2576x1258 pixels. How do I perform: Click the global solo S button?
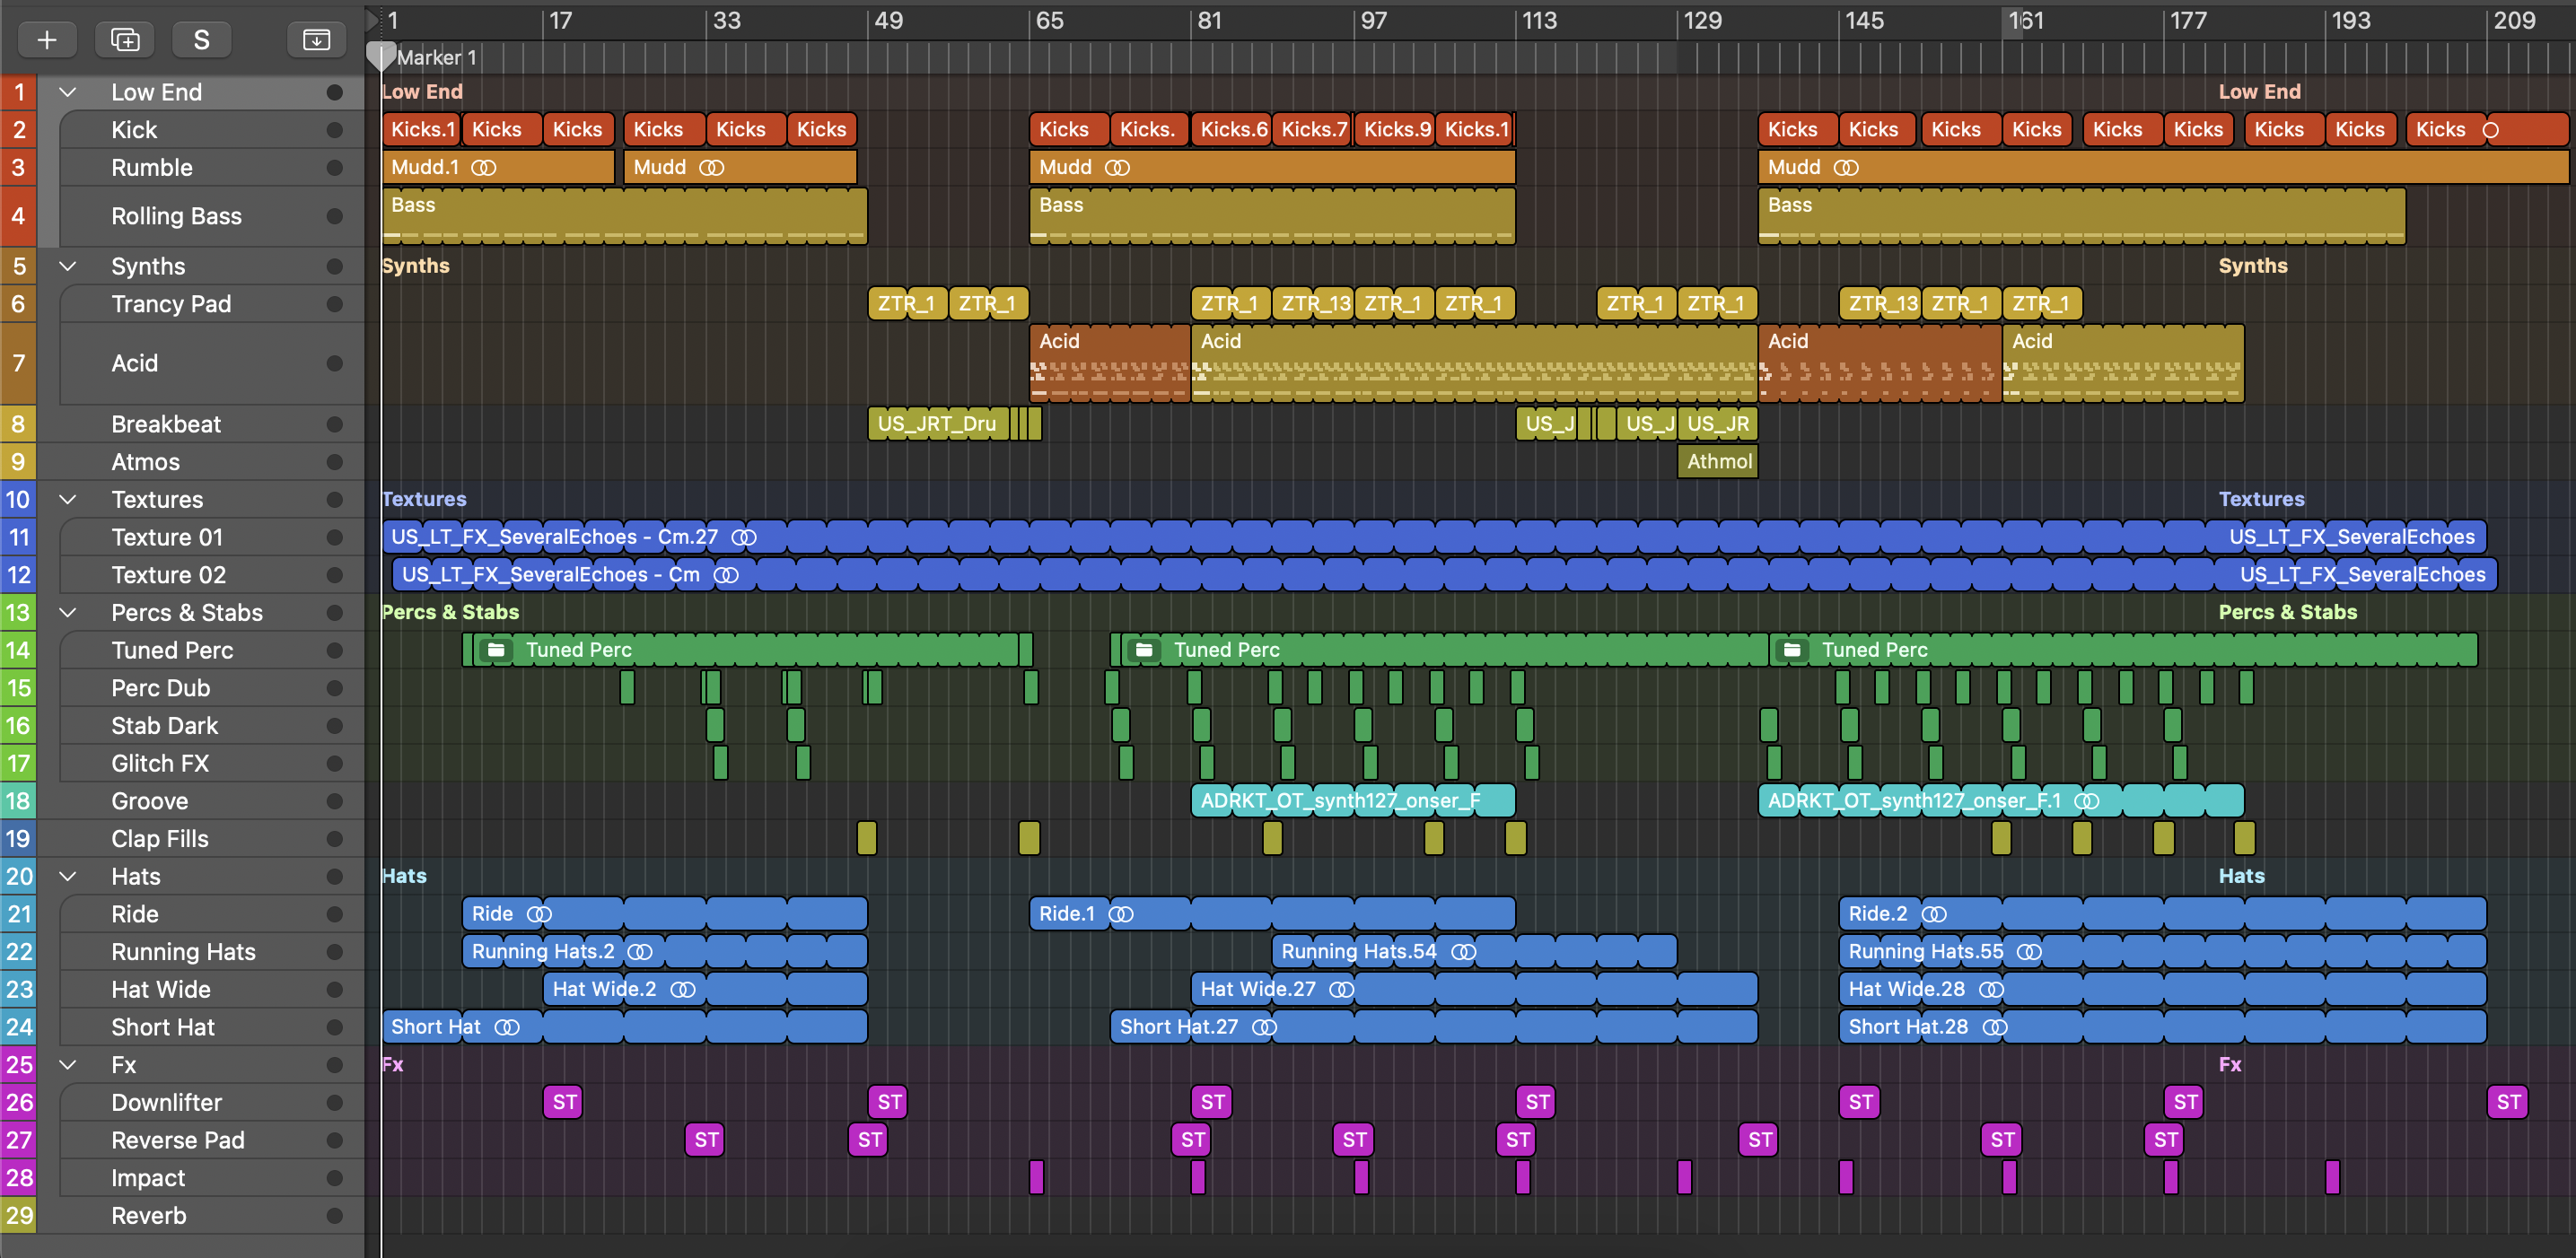pyautogui.click(x=202, y=40)
